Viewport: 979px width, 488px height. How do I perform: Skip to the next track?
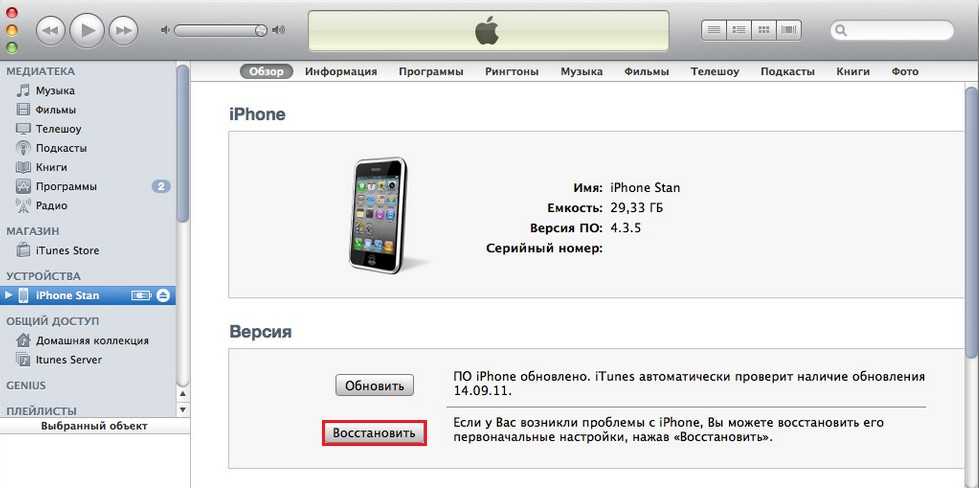[124, 30]
